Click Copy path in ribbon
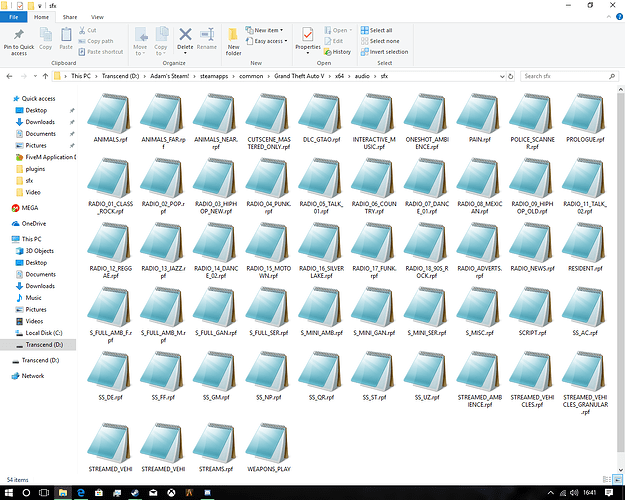Screen dimensions: 625x500 pyautogui.click(x=96, y=41)
